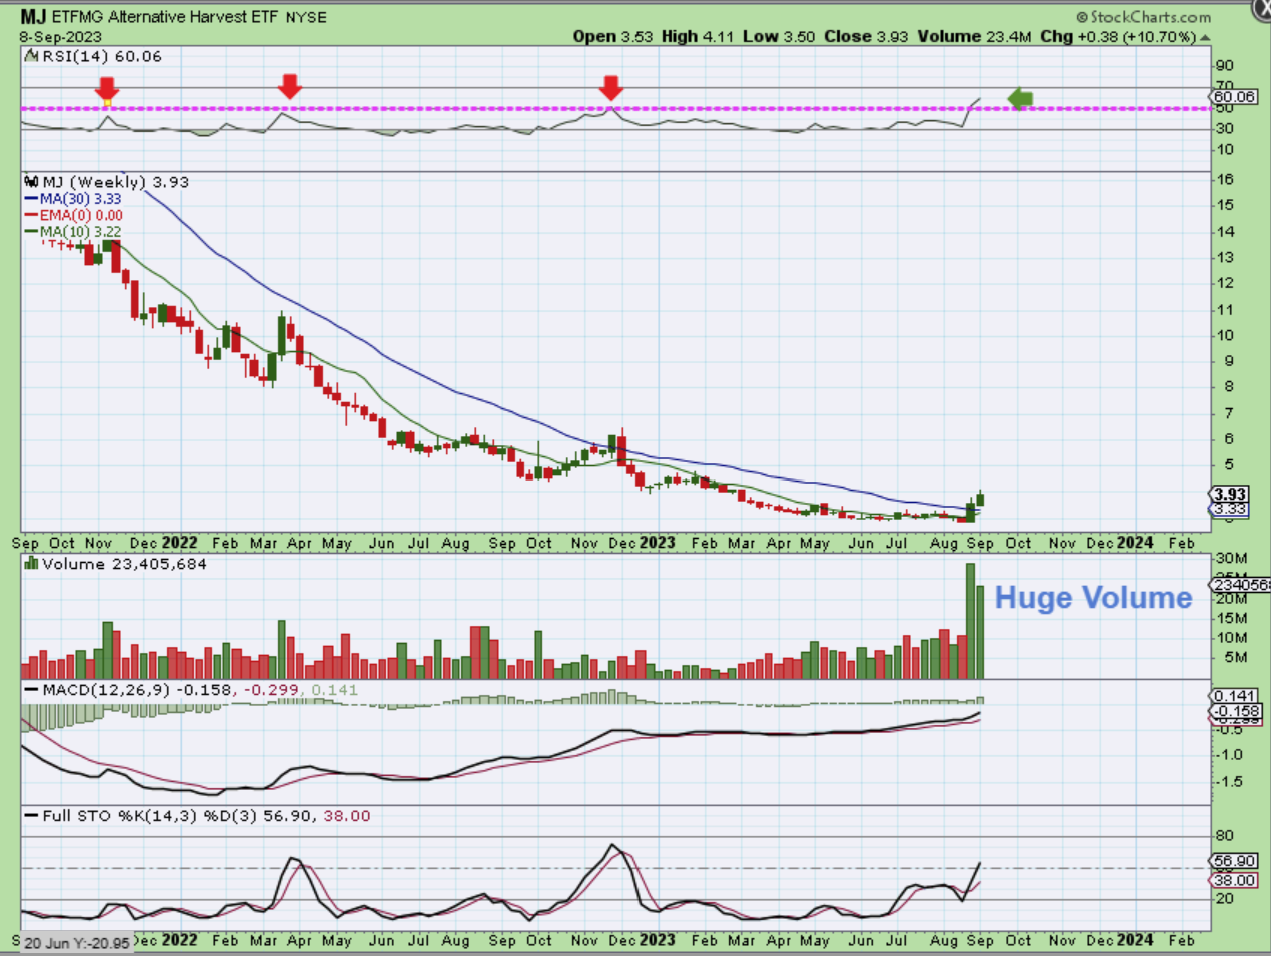Click the 30M label on volume axis
The image size is (1272, 957).
point(1232,558)
